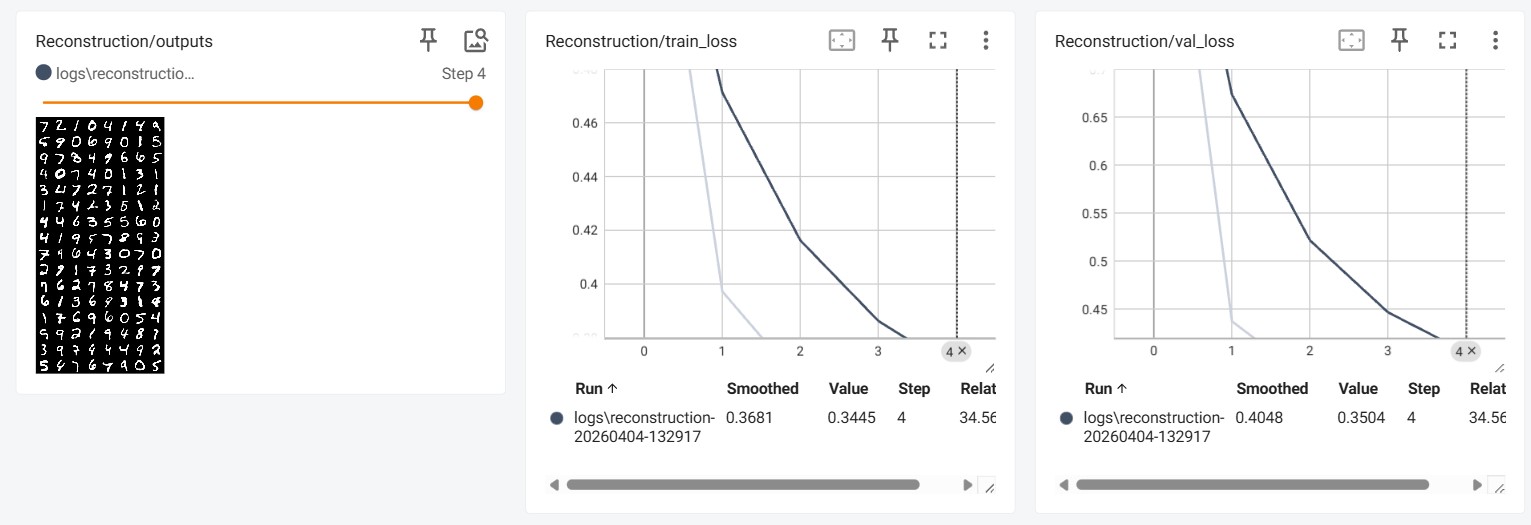Screen dimensions: 1531x525
Task: Click Smoothed column header in val_loss table
Action: click(1272, 388)
